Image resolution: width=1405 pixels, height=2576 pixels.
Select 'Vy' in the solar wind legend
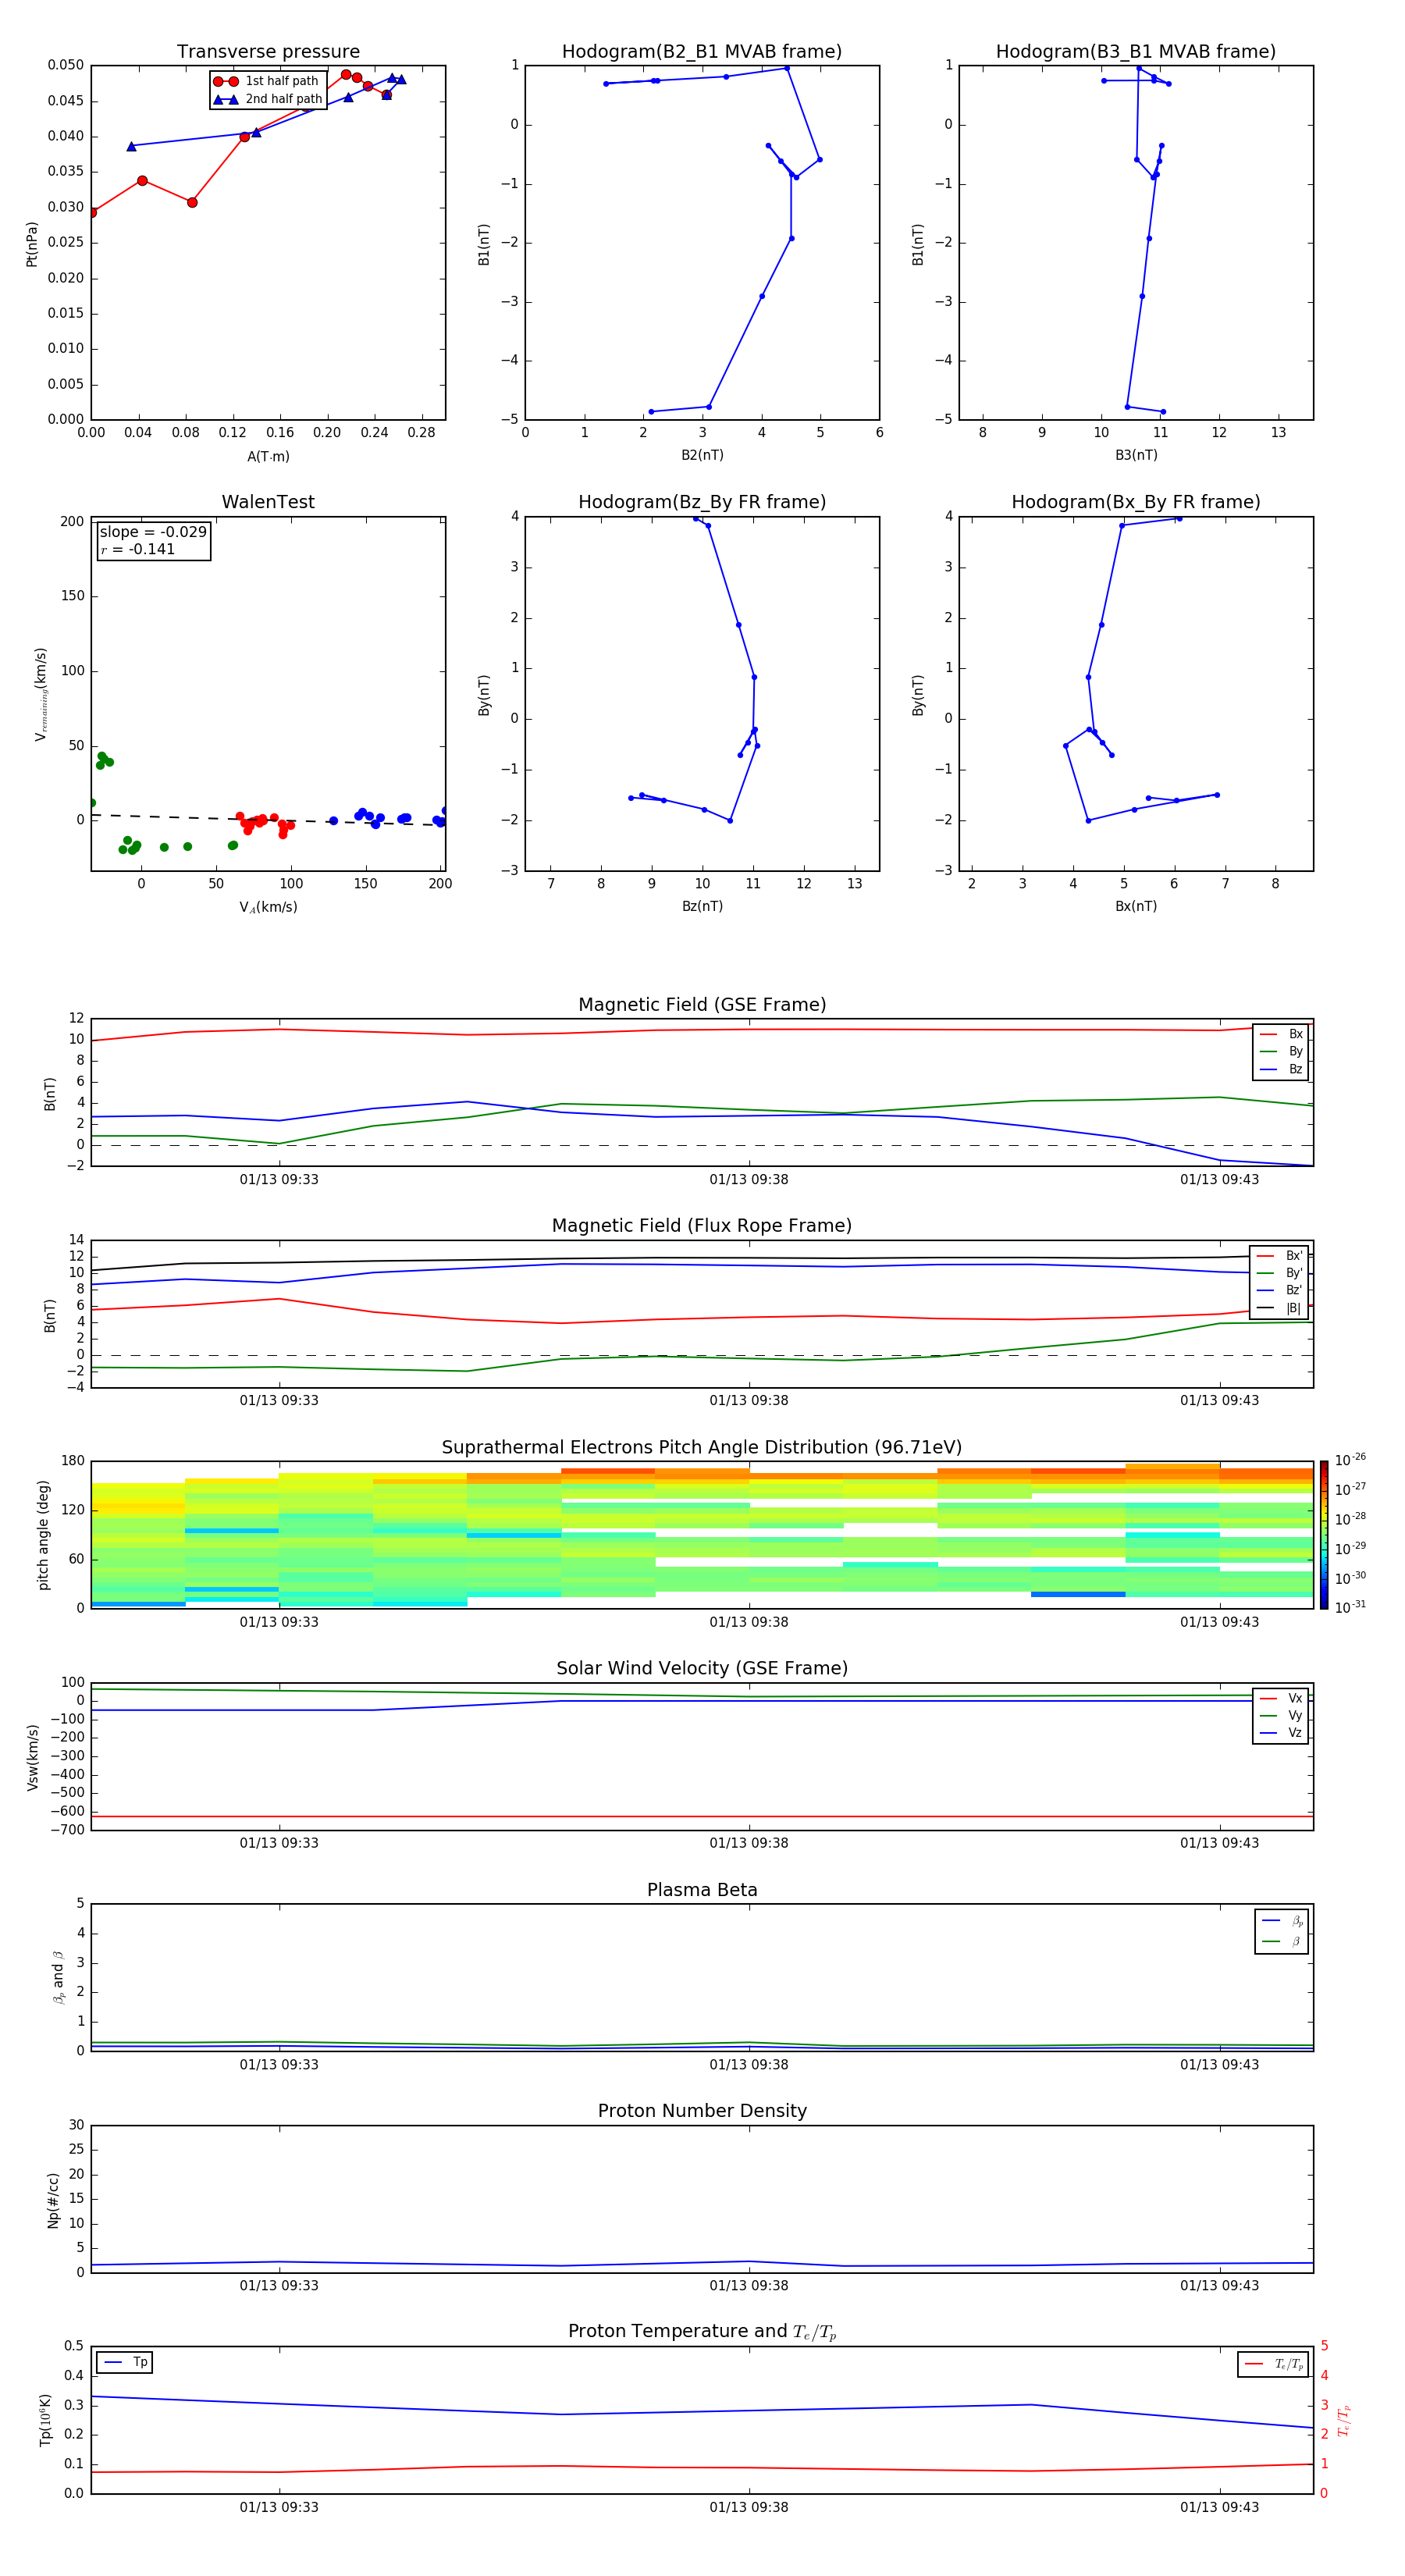pyautogui.click(x=1281, y=1715)
